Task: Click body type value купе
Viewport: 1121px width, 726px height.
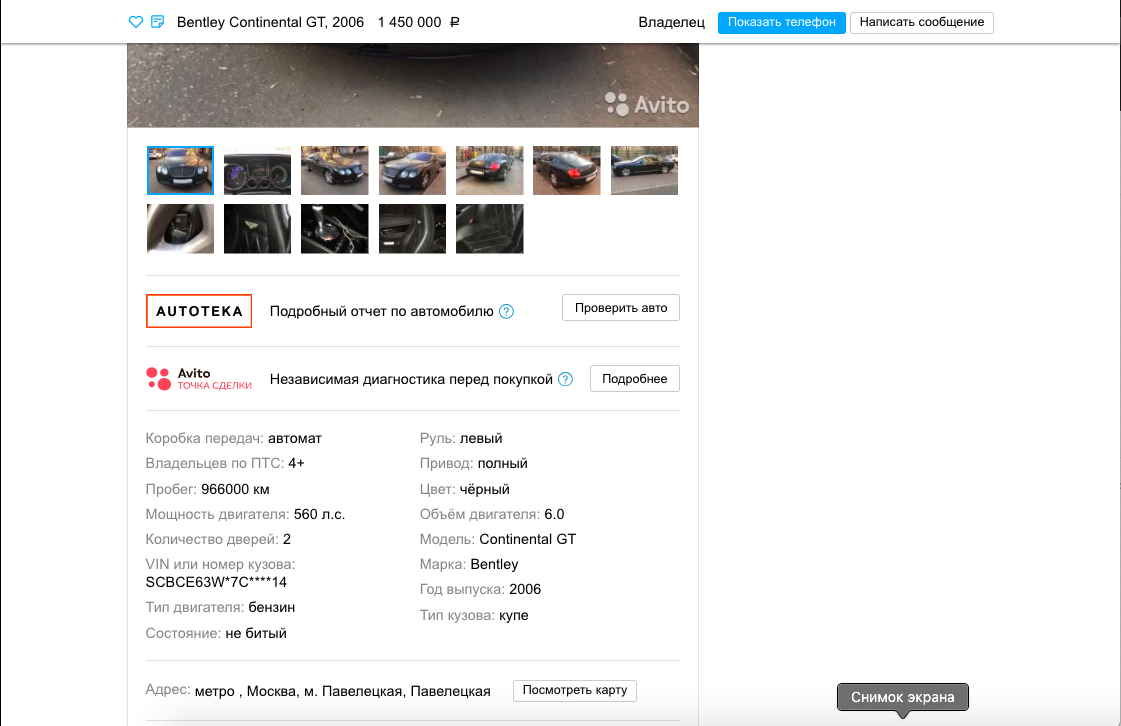Action: tap(513, 615)
